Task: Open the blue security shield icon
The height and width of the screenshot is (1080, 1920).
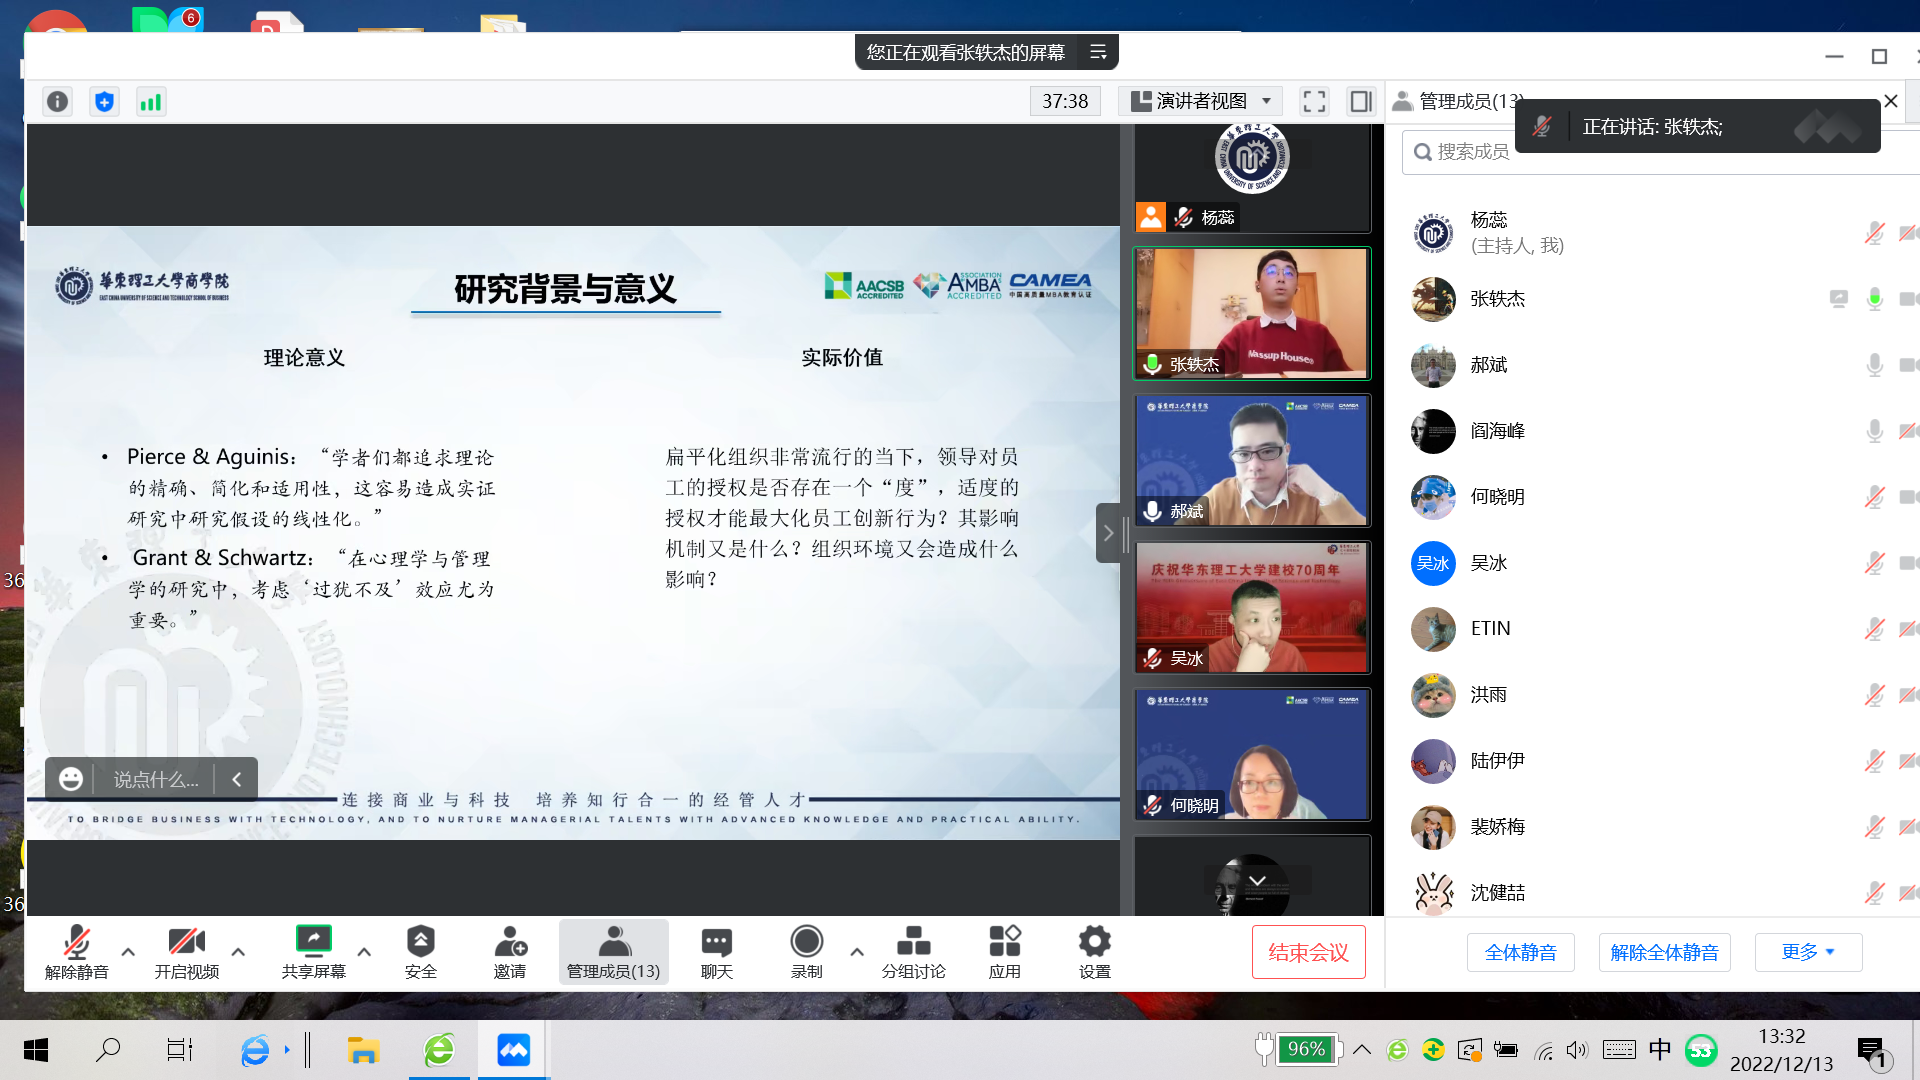Action: [104, 101]
